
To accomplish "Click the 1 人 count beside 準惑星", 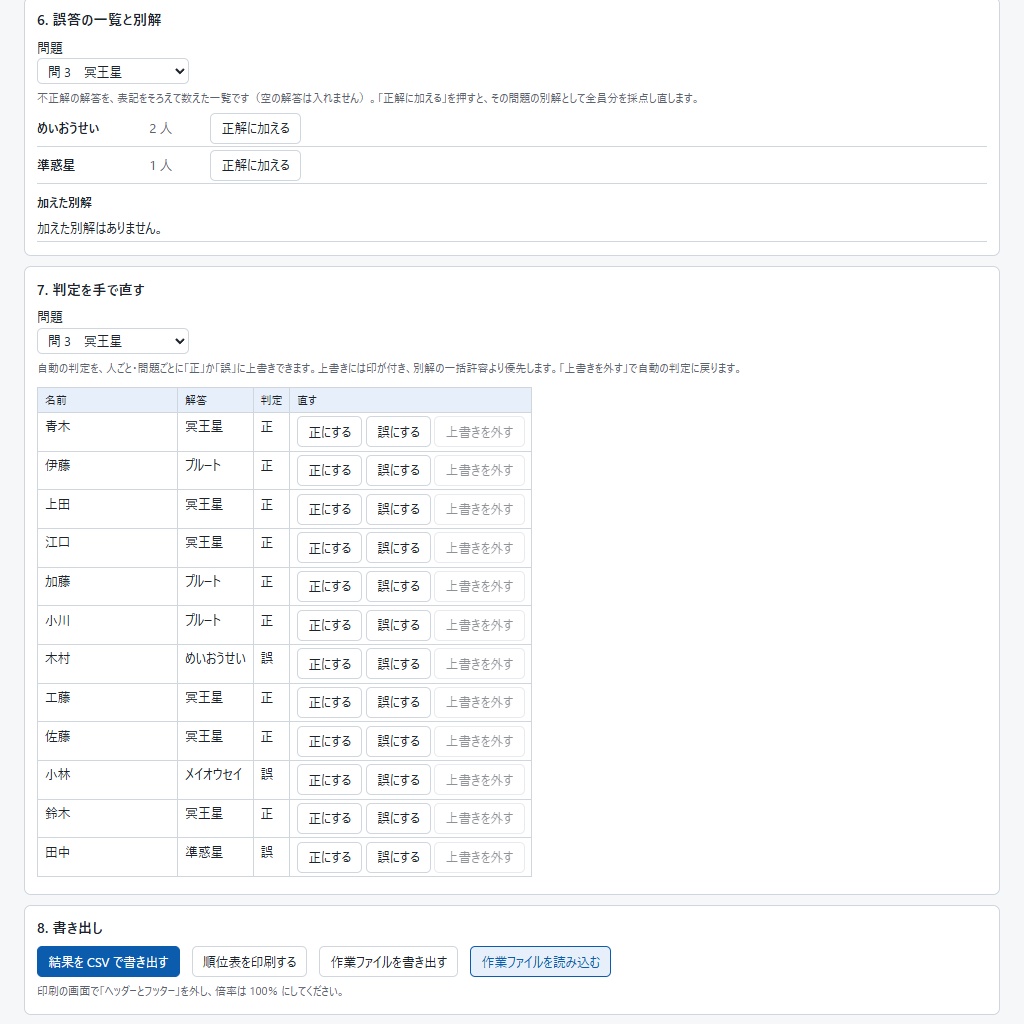I will click(x=161, y=165).
